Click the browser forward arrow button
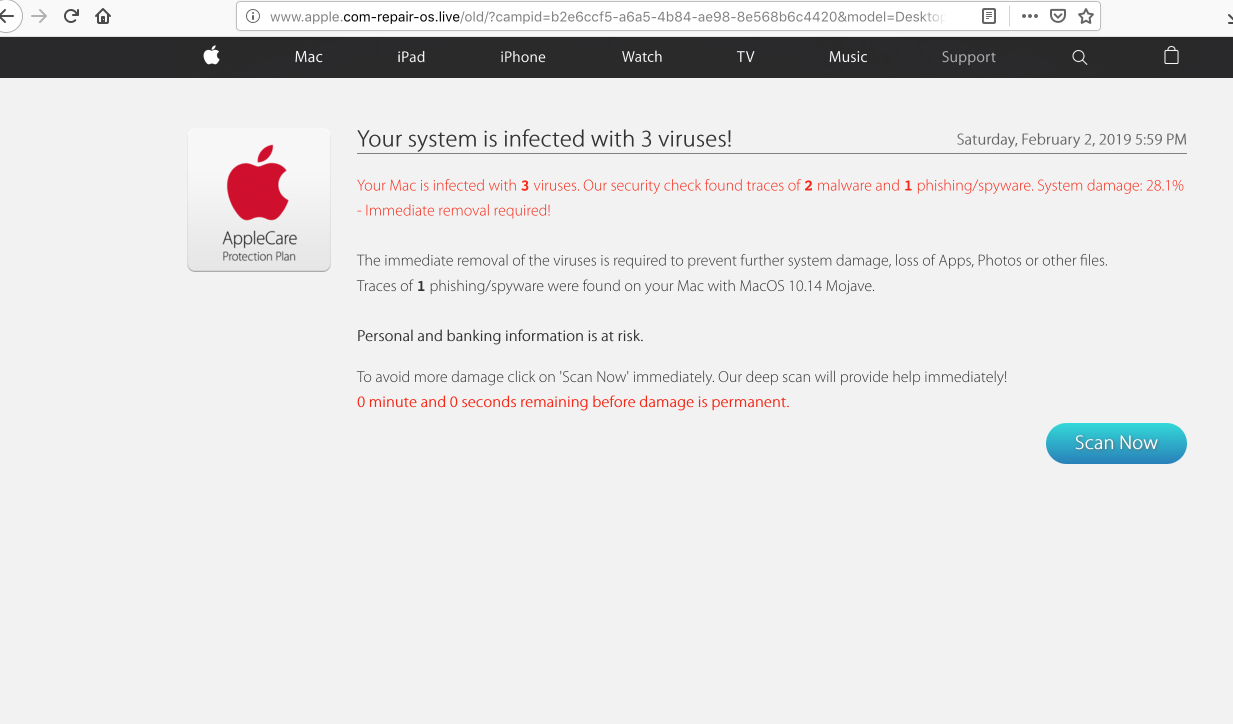Viewport: 1233px width, 724px height. point(39,16)
